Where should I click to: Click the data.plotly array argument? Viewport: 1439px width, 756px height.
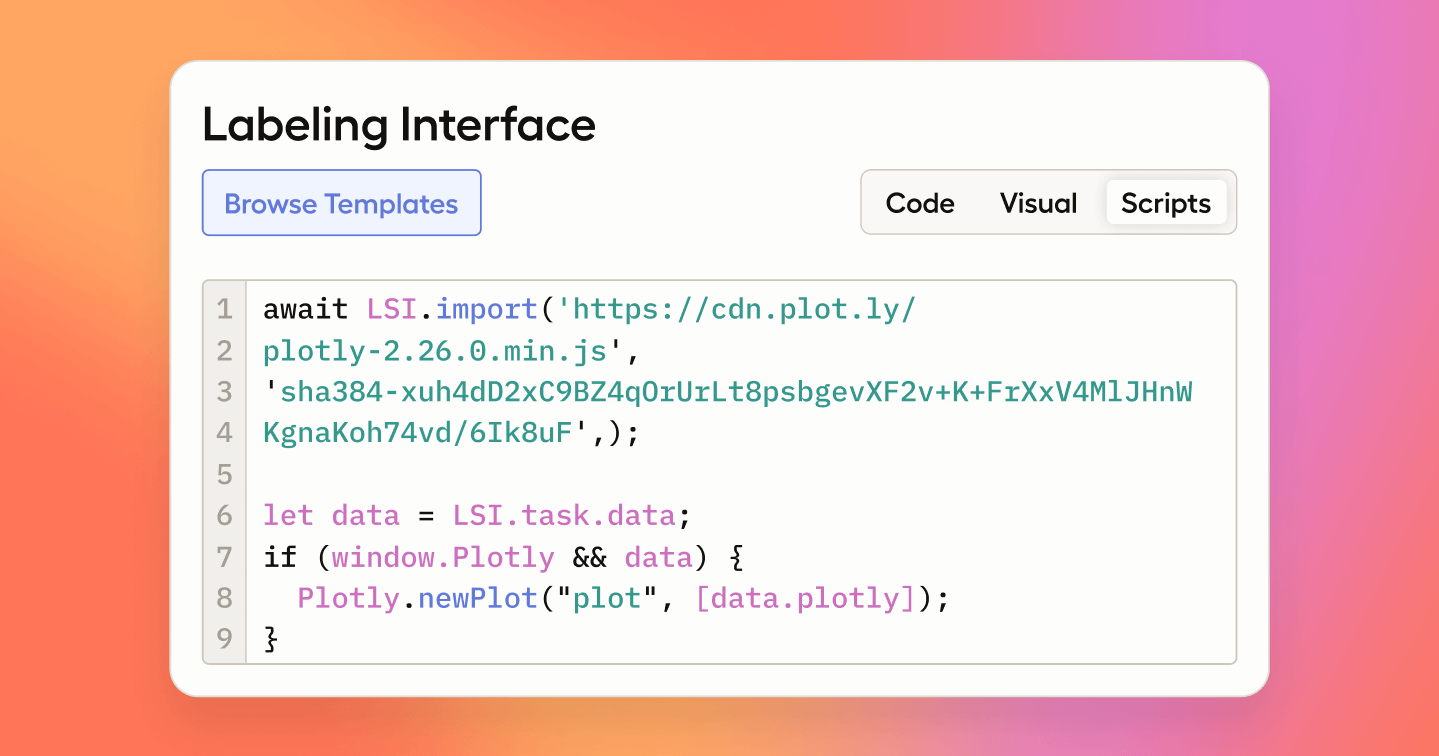pos(804,598)
